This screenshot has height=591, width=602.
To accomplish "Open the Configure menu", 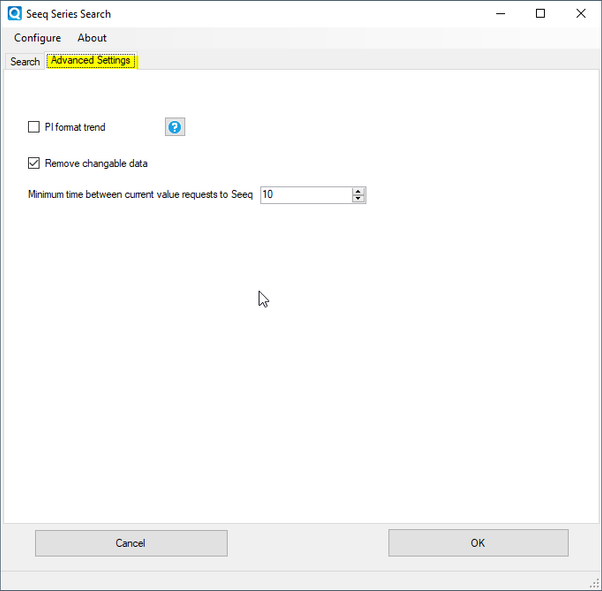I will tap(37, 38).
